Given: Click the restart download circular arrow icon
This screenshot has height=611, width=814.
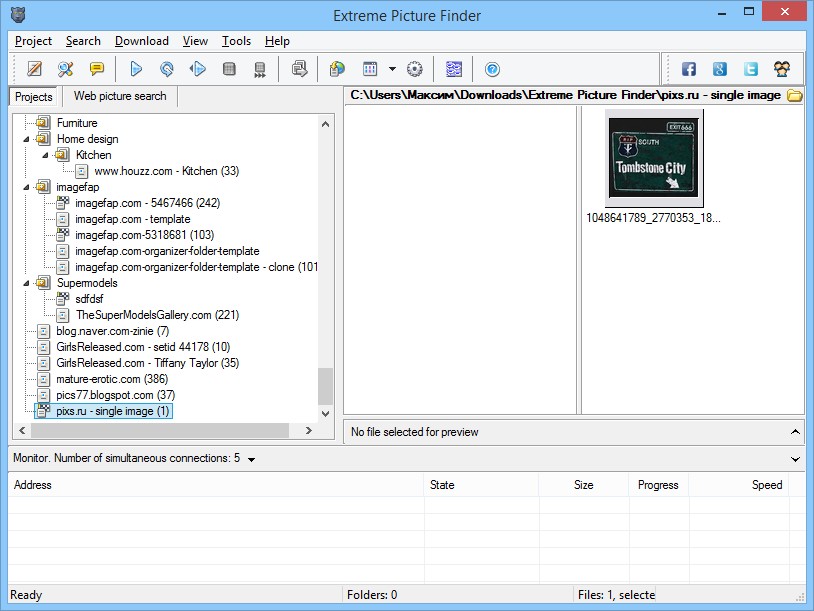Looking at the screenshot, I should coord(167,69).
